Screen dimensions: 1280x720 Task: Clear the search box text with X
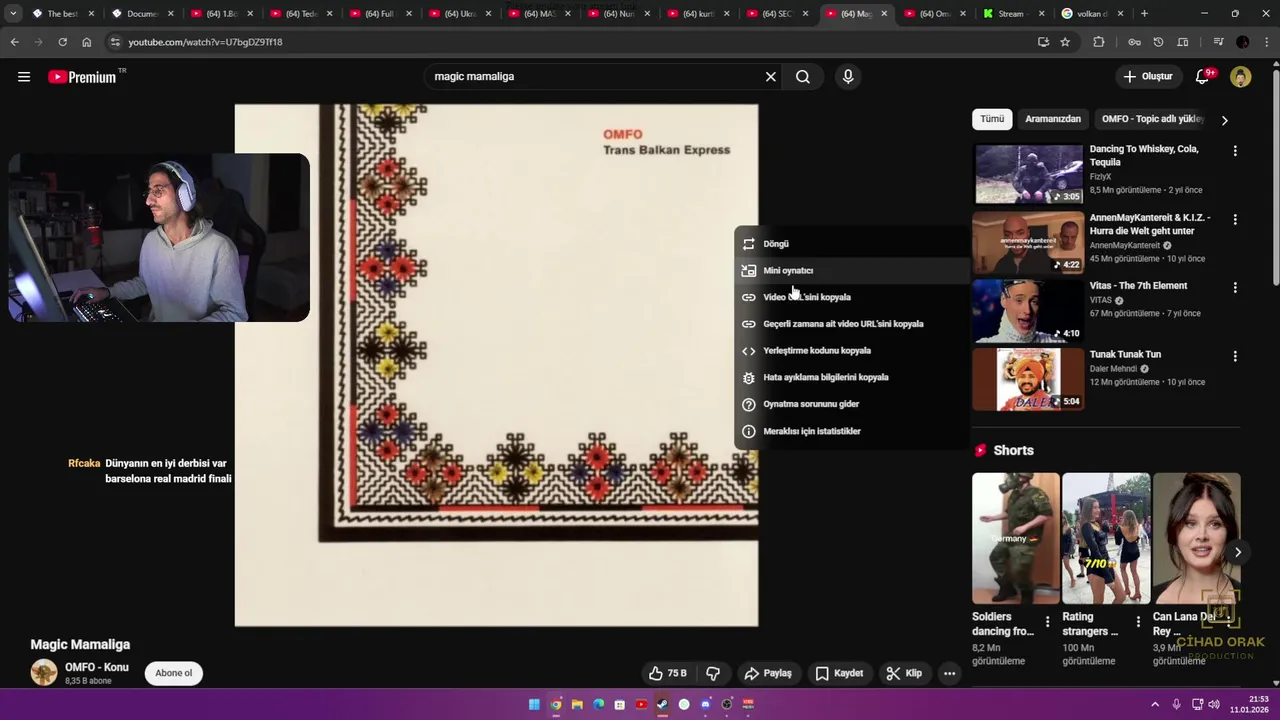point(770,77)
